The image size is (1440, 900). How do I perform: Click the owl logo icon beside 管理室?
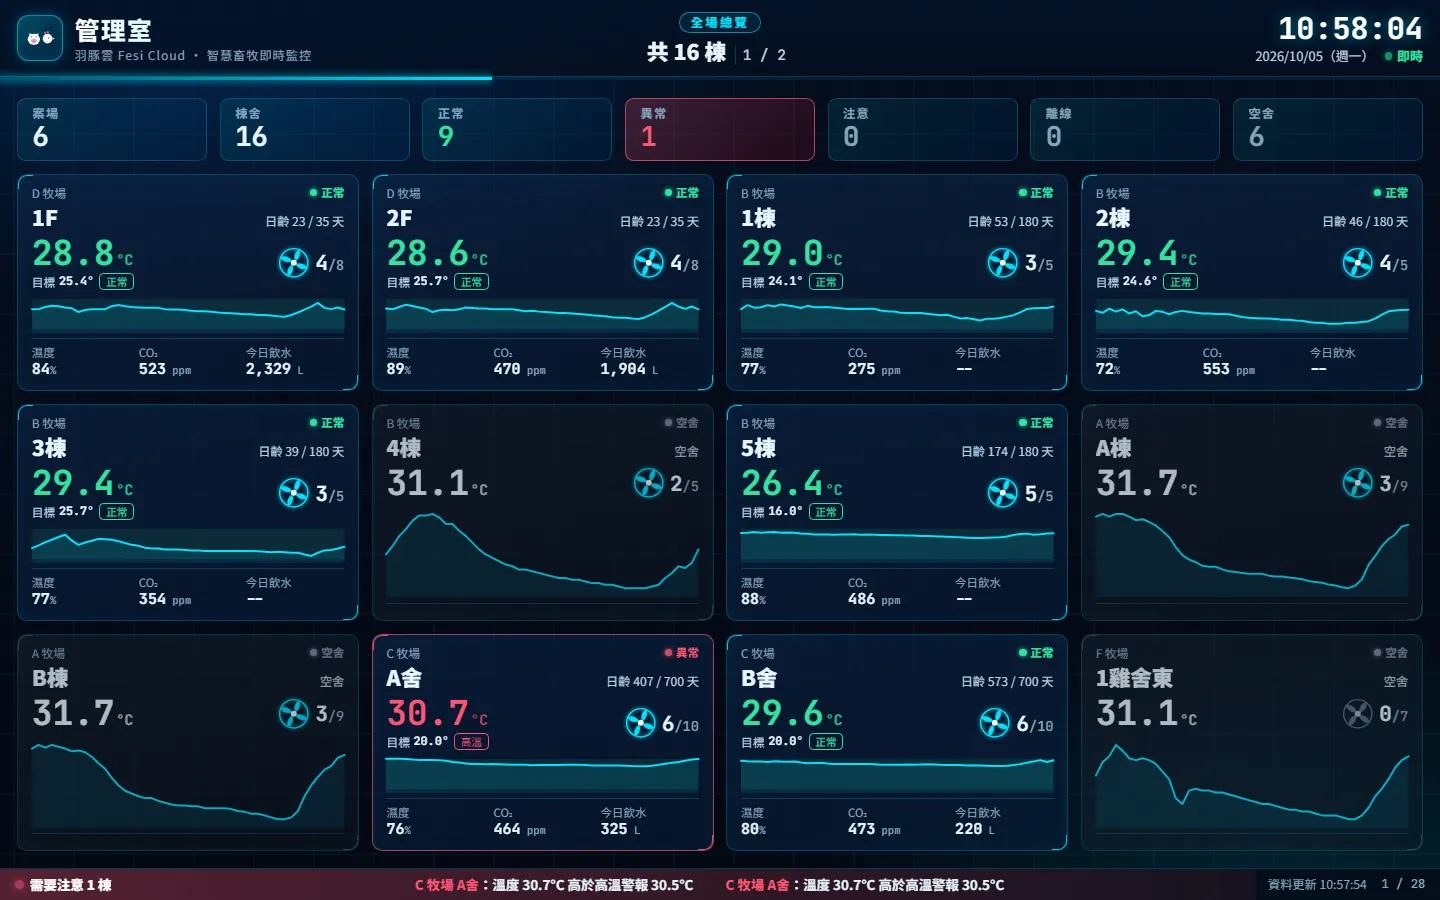point(40,39)
